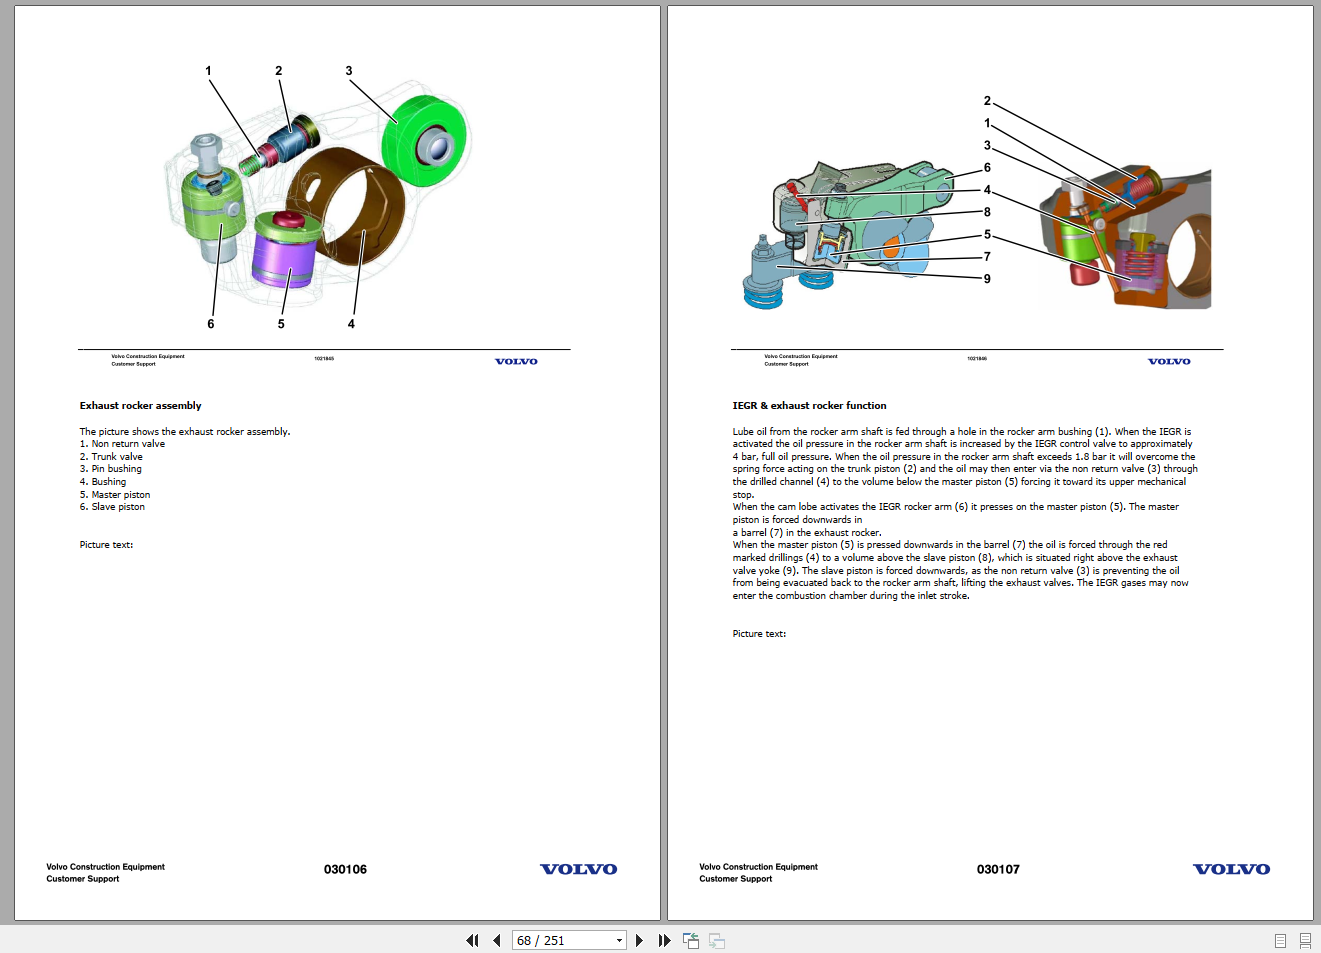This screenshot has width=1321, height=953.
Task: Click page number 030106 in footer
Action: tap(345, 869)
